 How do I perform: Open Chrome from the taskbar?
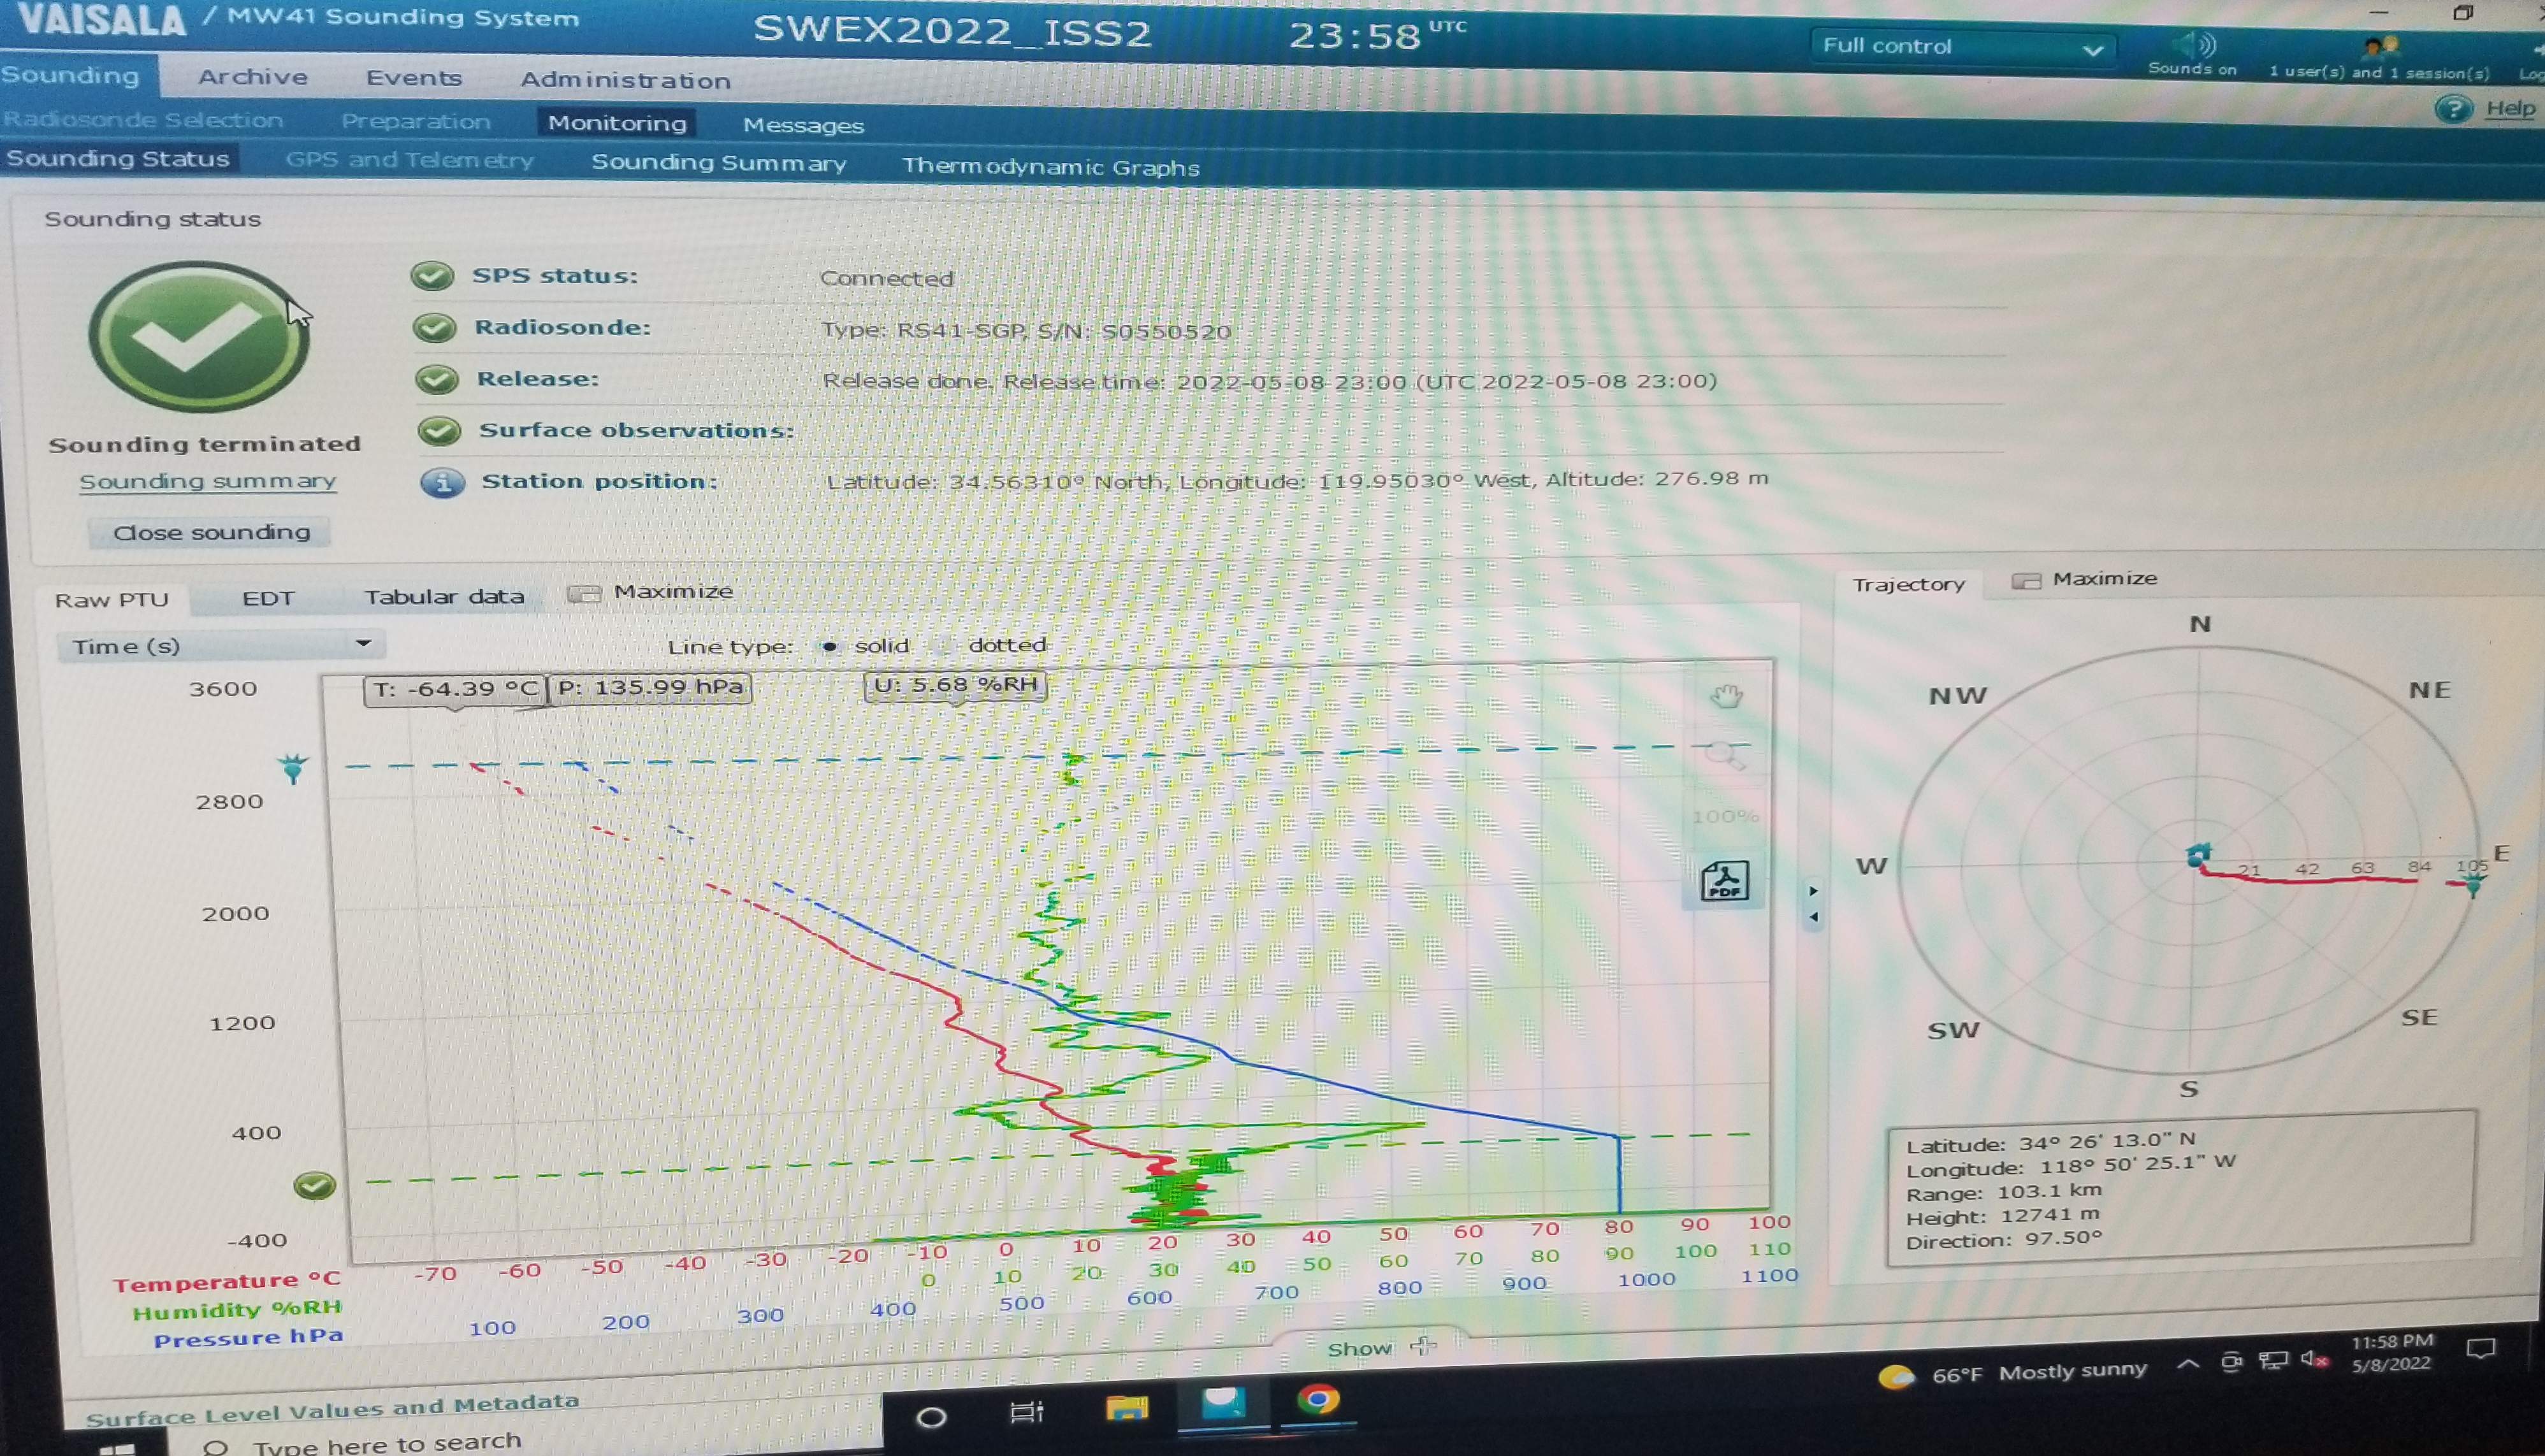[x=1317, y=1399]
